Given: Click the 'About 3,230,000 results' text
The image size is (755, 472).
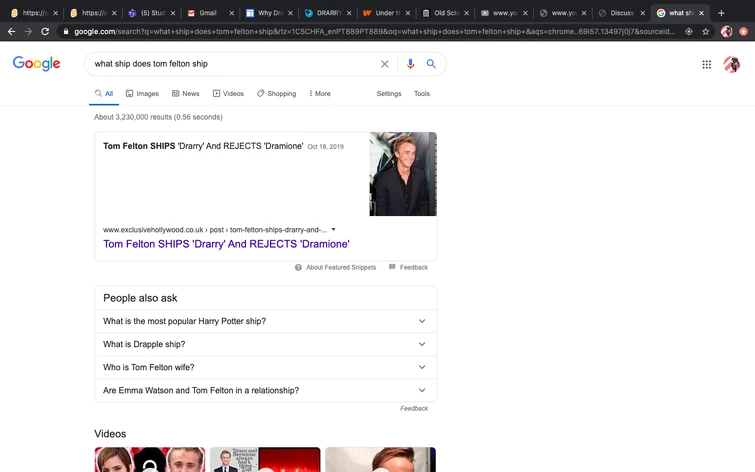Looking at the screenshot, I should [158, 117].
